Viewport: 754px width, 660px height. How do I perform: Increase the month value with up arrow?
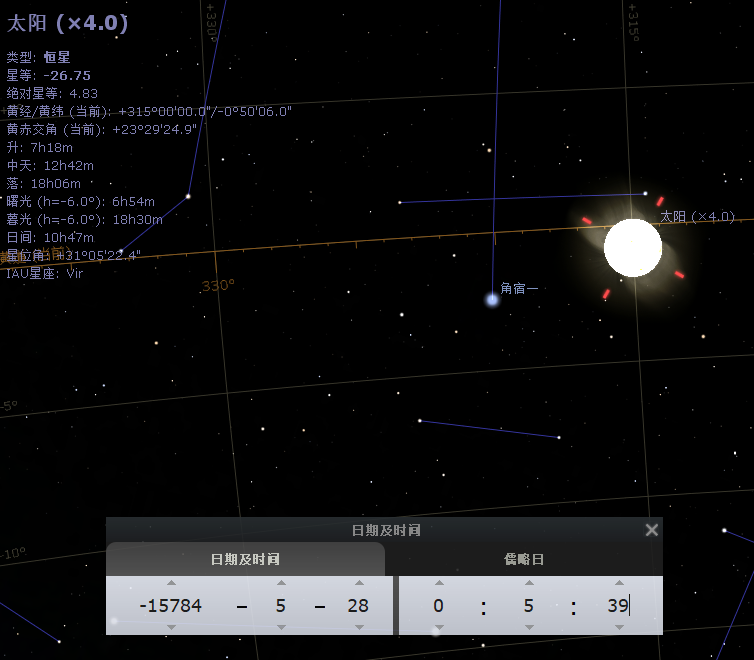pyautogui.click(x=281, y=583)
